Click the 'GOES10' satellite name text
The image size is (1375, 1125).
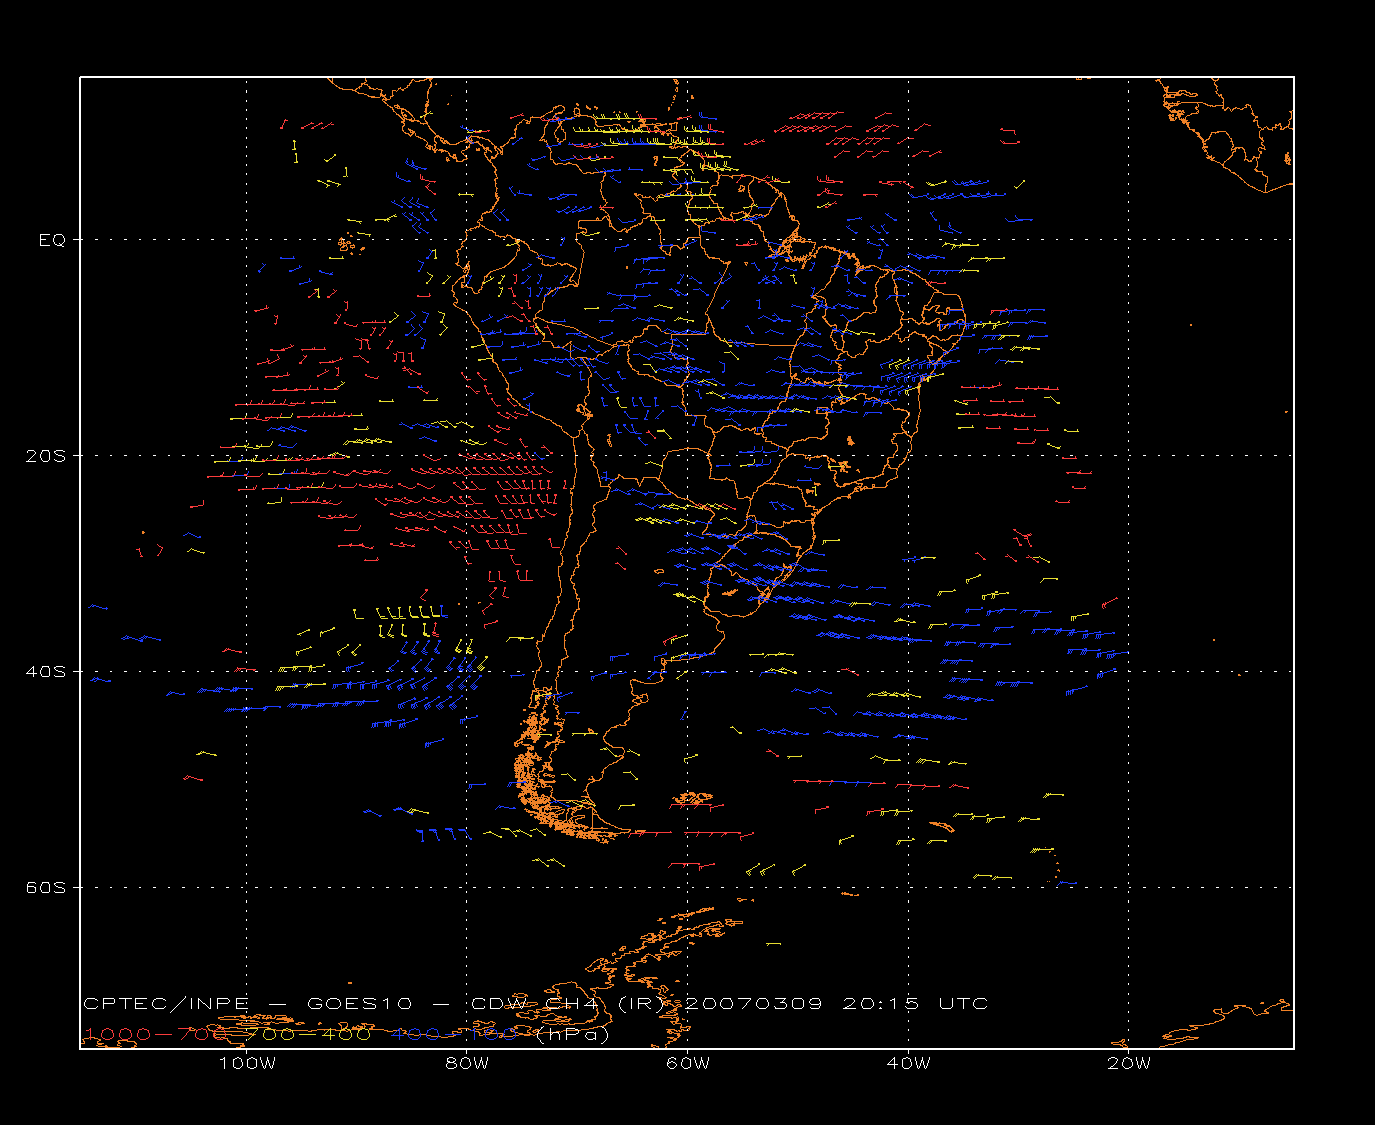click(x=357, y=1004)
